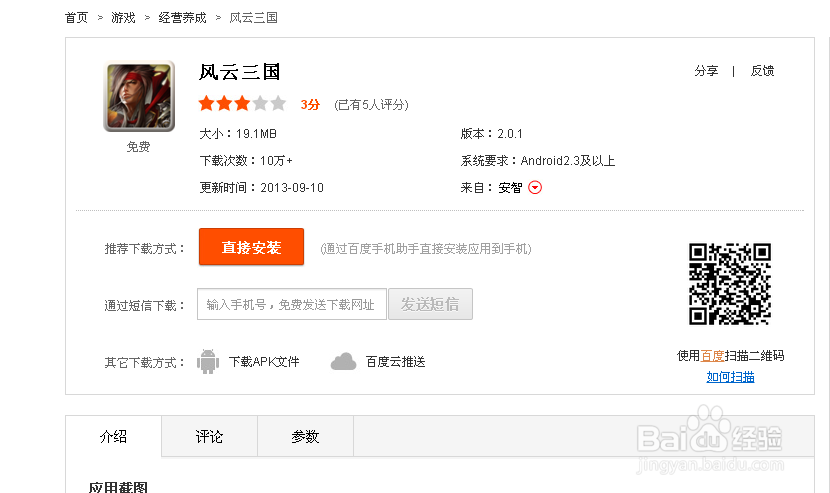Click the 百度云推送 link

395,362
